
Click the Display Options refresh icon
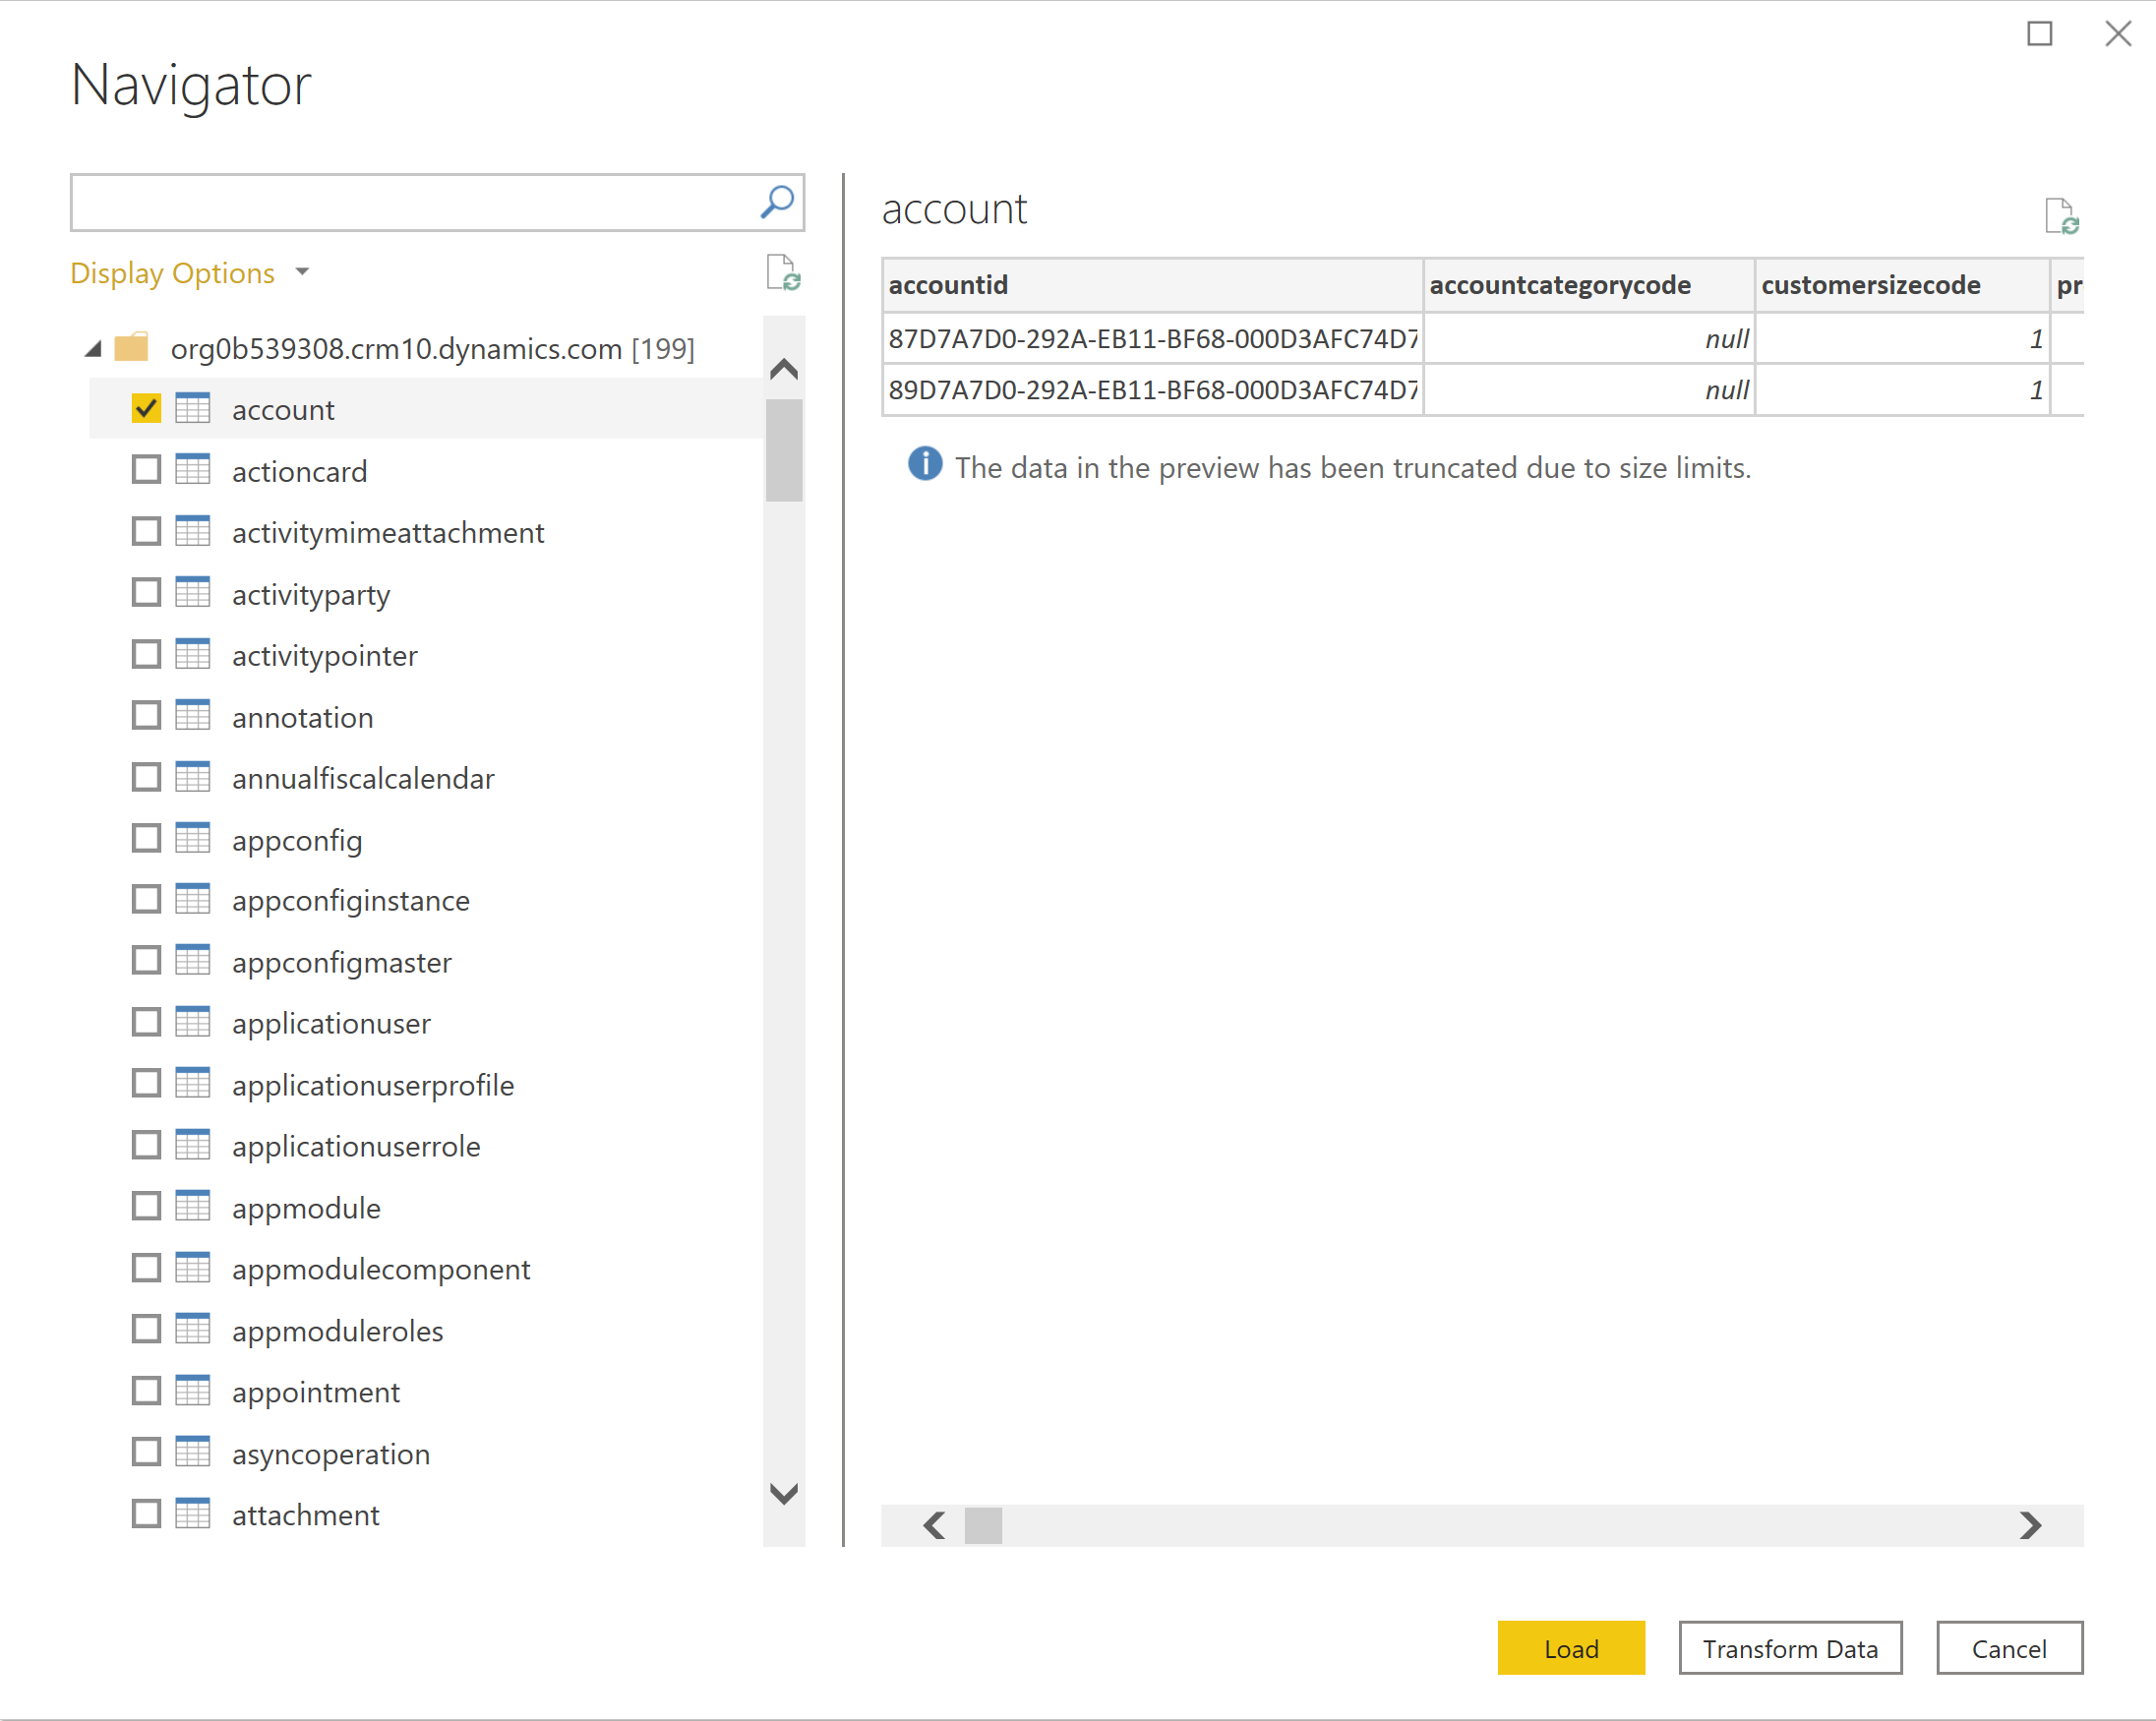point(783,274)
